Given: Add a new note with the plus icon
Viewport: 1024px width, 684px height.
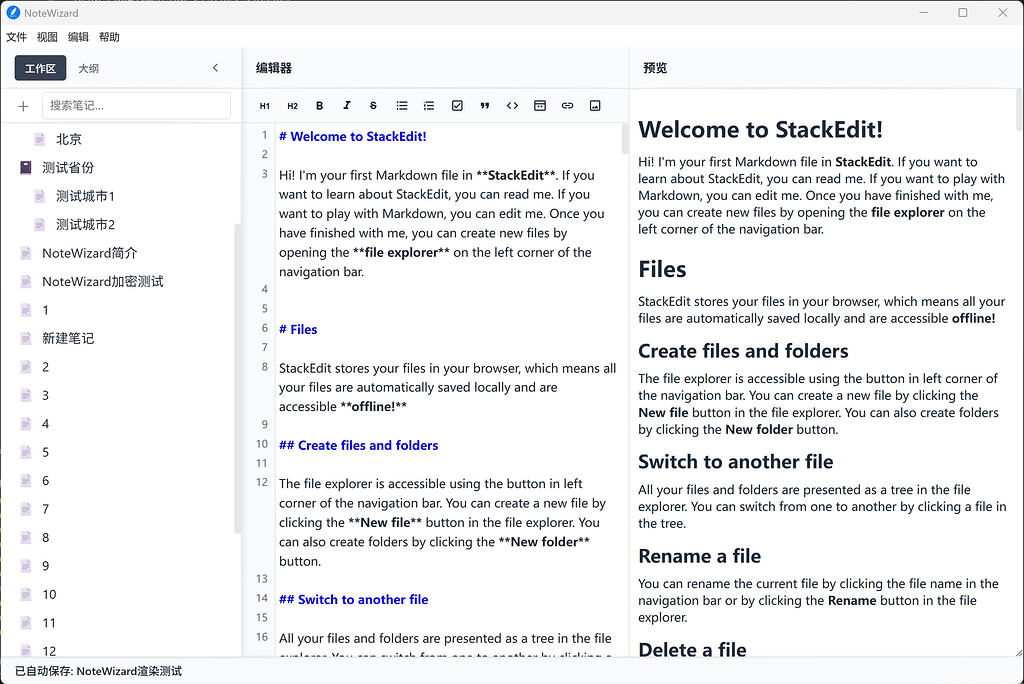Looking at the screenshot, I should click(x=24, y=106).
